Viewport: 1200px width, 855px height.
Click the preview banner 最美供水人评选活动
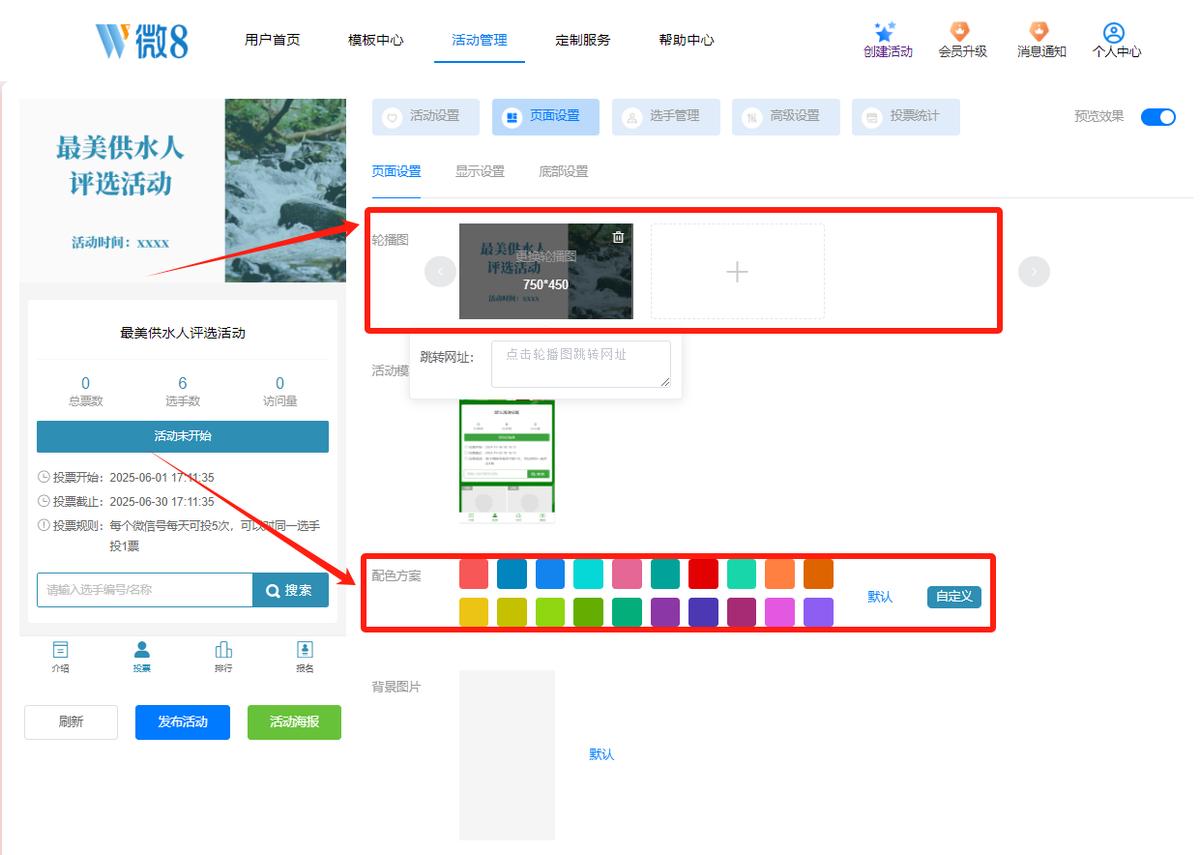click(x=183, y=190)
